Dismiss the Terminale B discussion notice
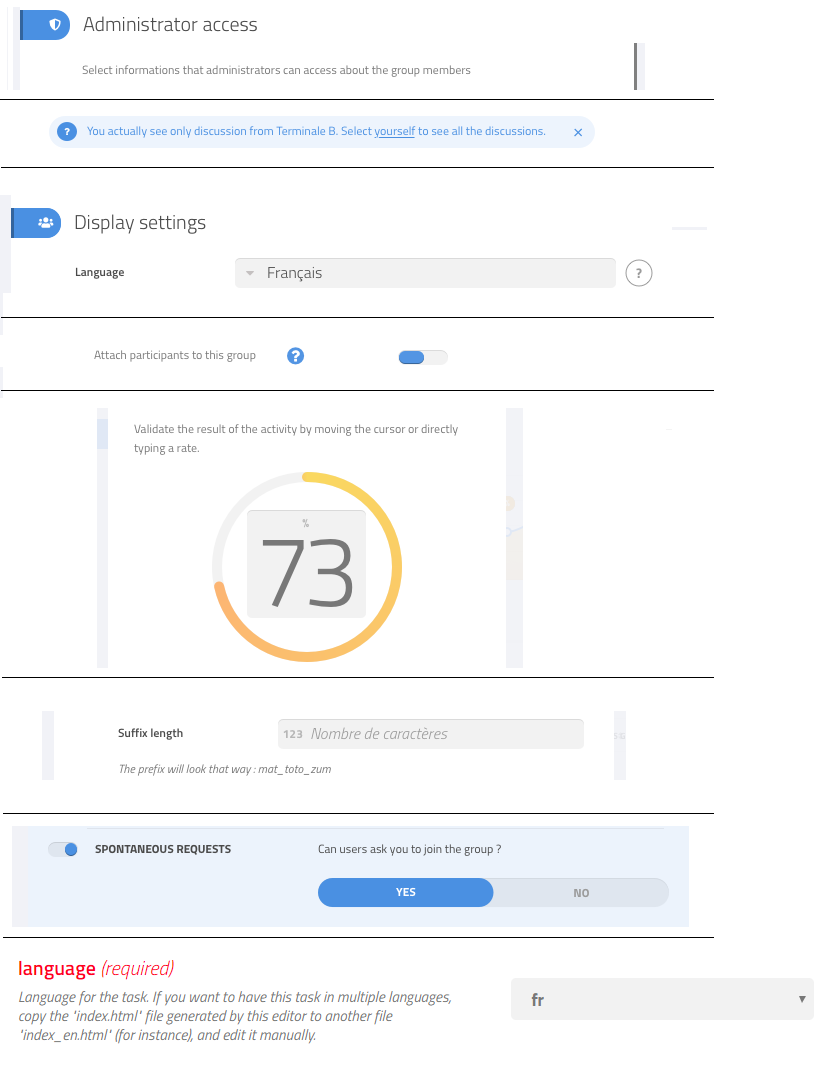This screenshot has width=825, height=1065. [578, 132]
